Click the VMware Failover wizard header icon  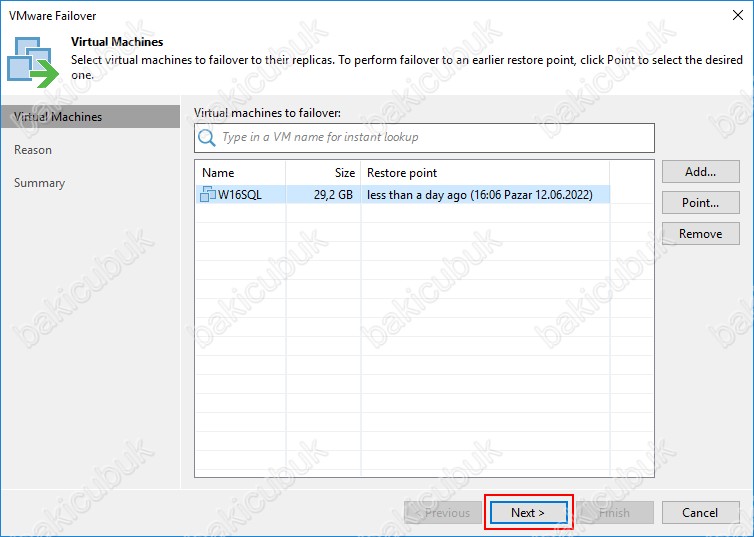pyautogui.click(x=33, y=62)
